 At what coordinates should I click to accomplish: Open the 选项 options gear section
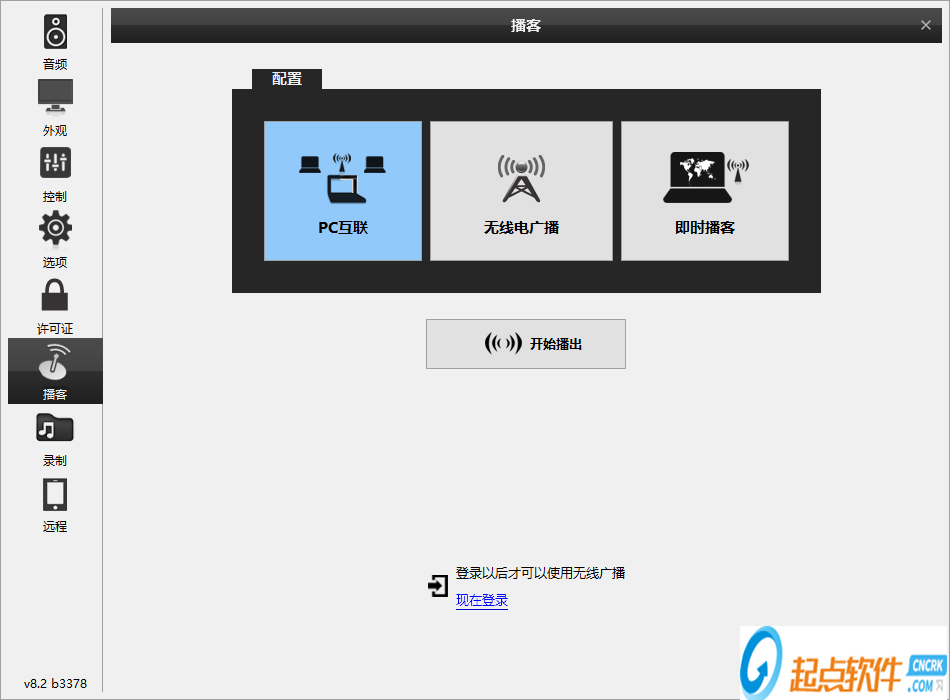tap(55, 239)
